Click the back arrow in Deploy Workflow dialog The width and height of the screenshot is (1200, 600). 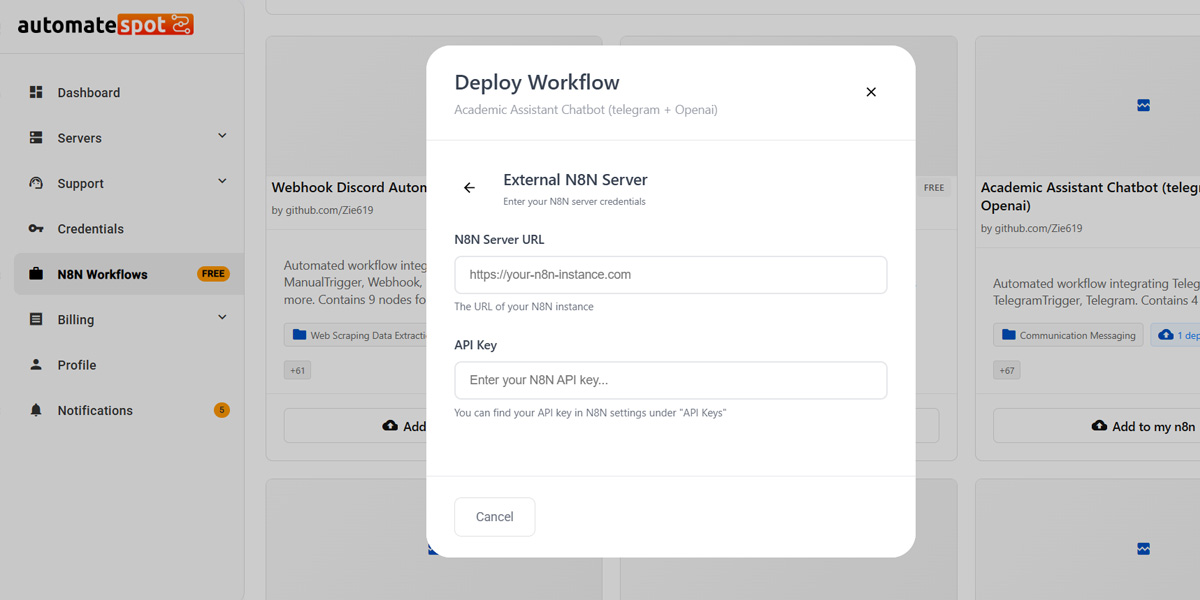(469, 188)
